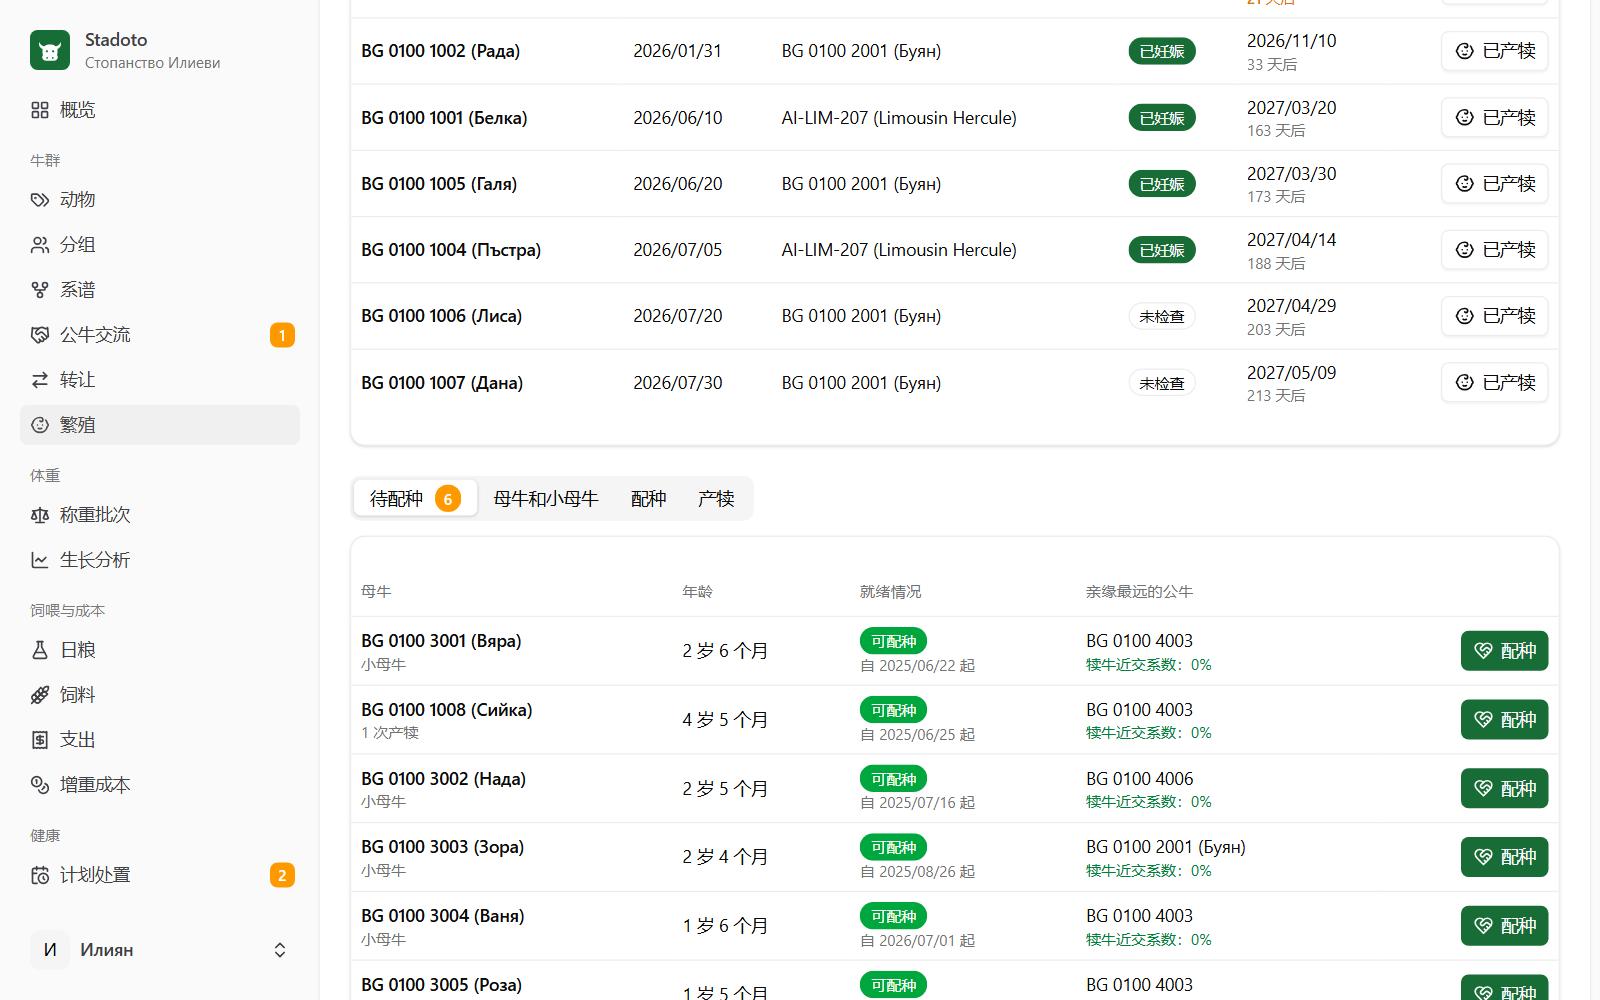
Task: Click sire AI-LIM-207 (Limousin Hercule) in Пъстра row
Action: (899, 250)
